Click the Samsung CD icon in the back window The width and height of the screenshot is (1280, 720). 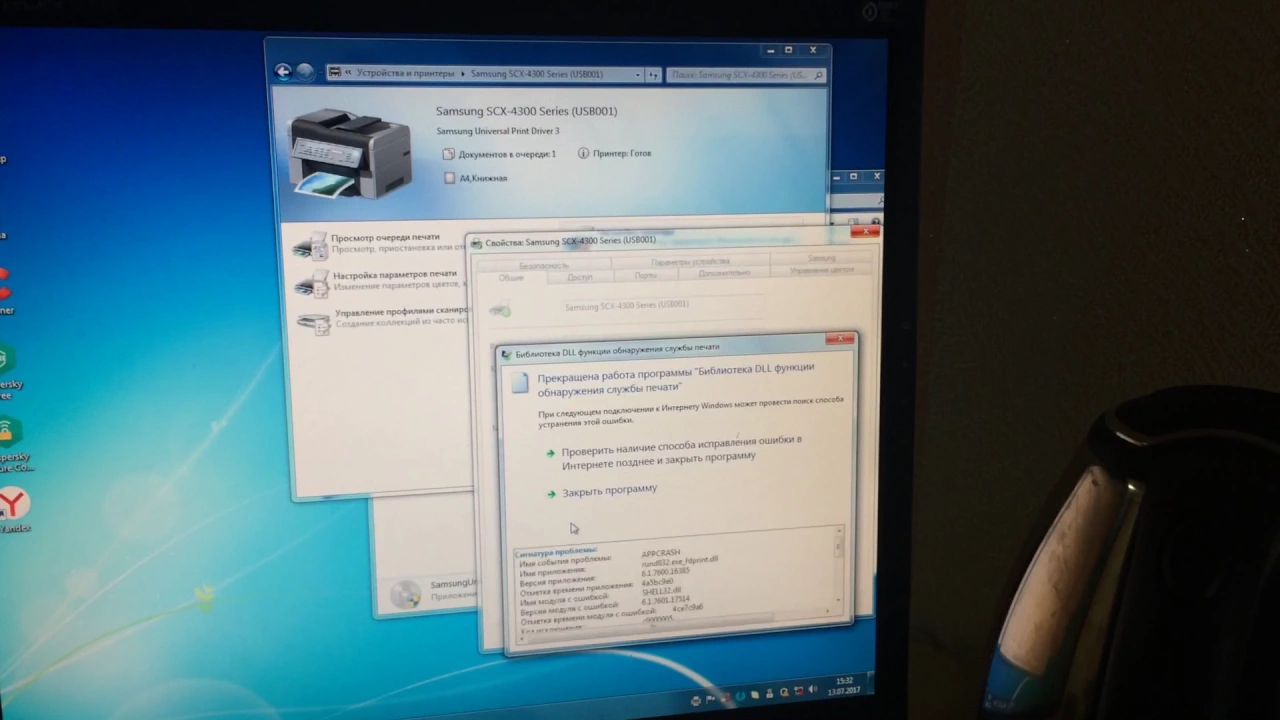click(405, 594)
